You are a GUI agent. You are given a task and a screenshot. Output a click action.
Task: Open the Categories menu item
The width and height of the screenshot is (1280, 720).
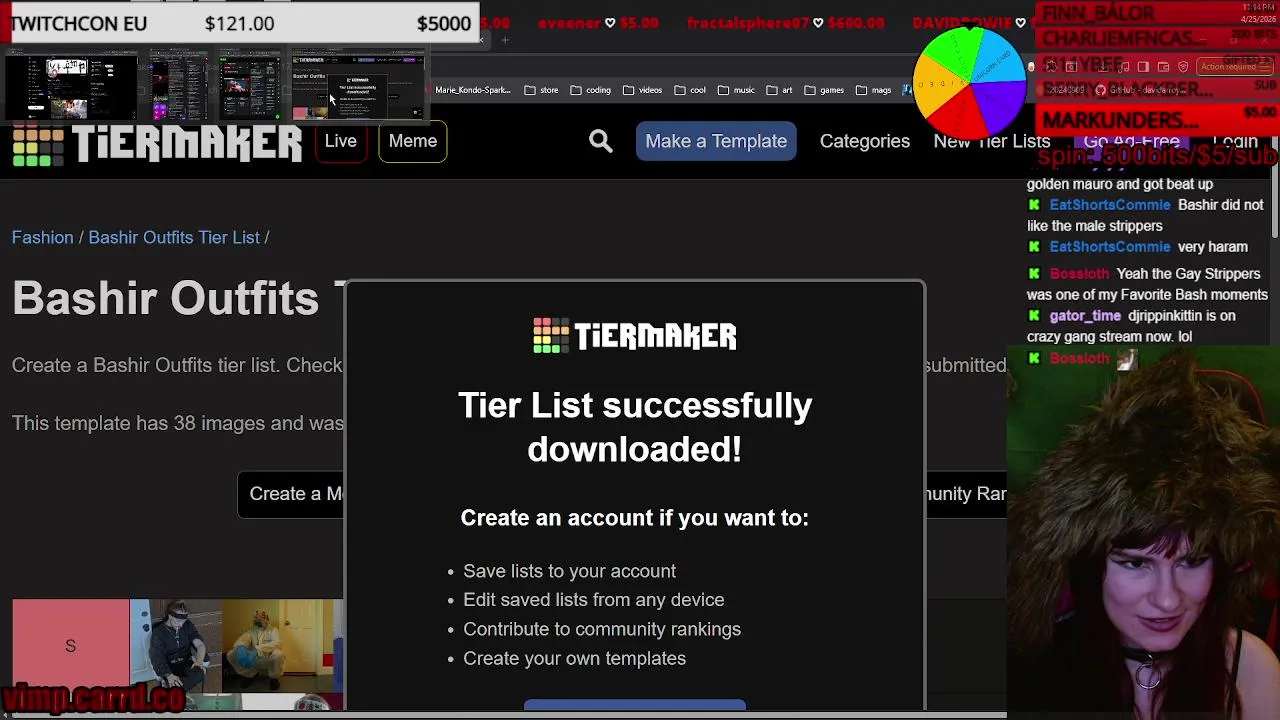[865, 141]
